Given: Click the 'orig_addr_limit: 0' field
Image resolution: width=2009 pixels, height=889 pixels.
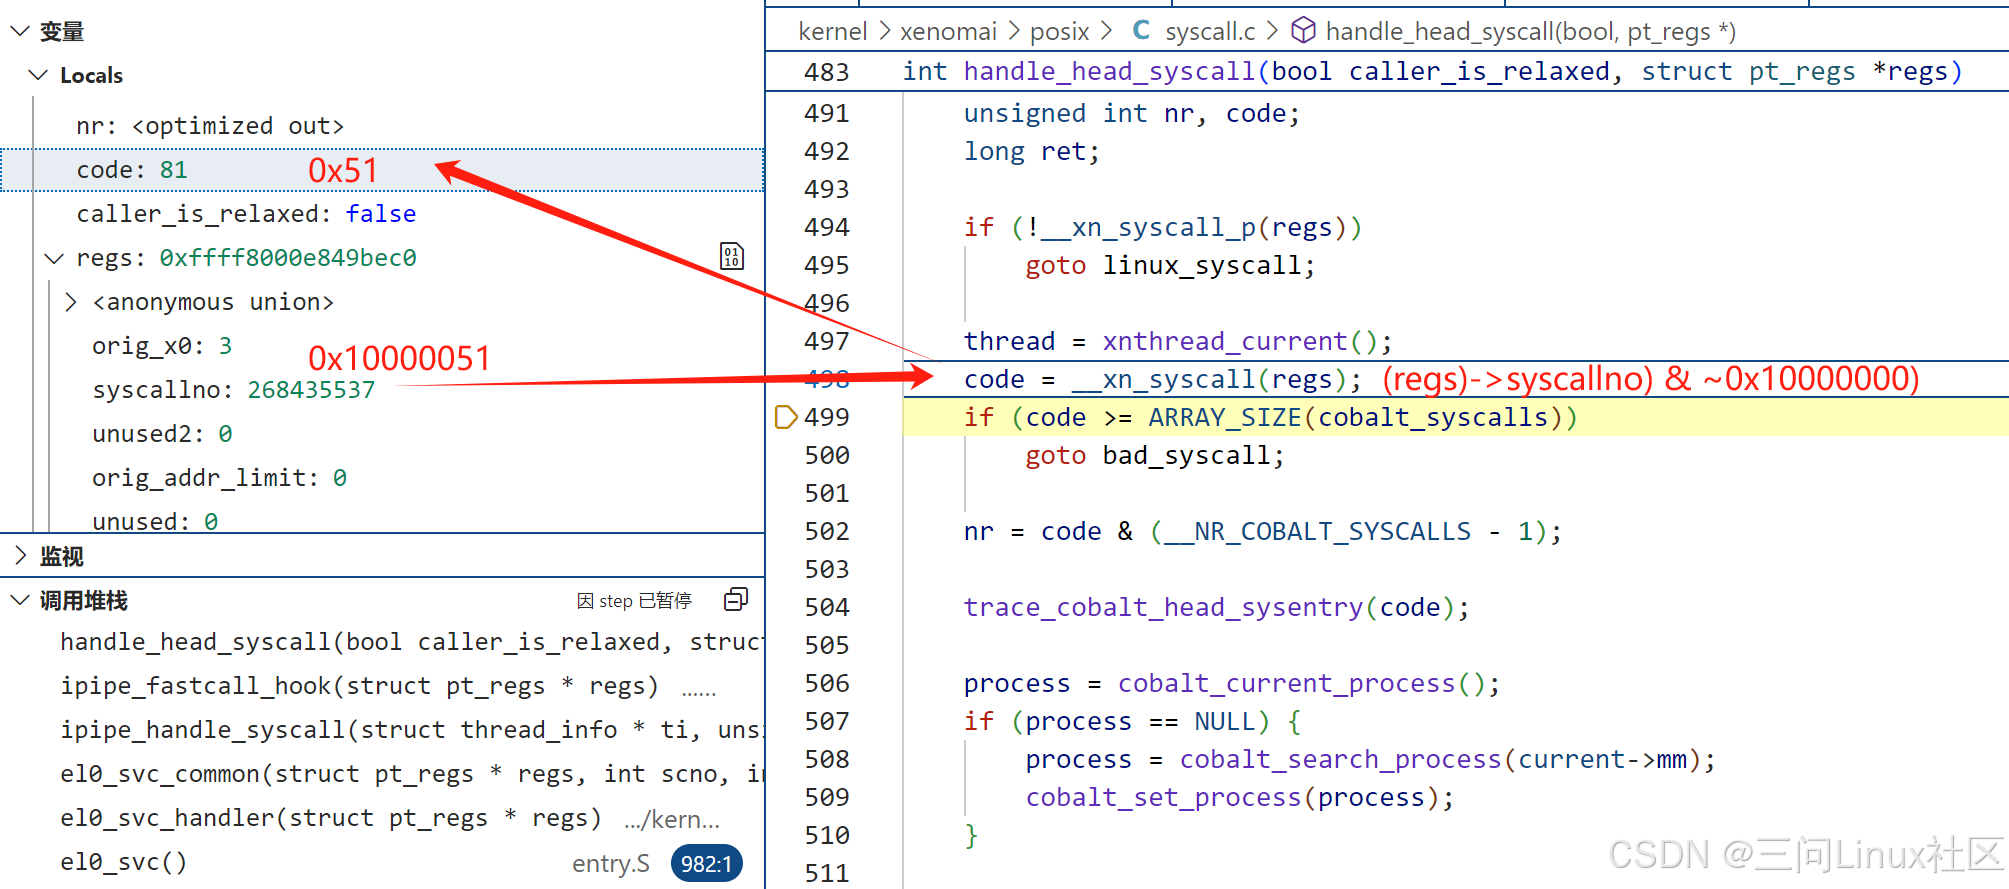Looking at the screenshot, I should [x=219, y=478].
